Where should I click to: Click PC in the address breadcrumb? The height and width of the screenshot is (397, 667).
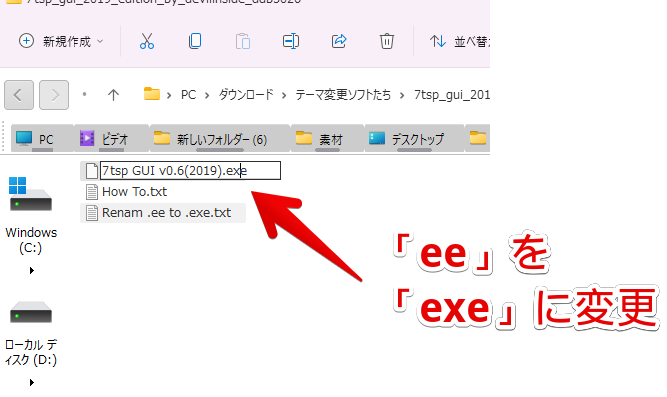188,94
